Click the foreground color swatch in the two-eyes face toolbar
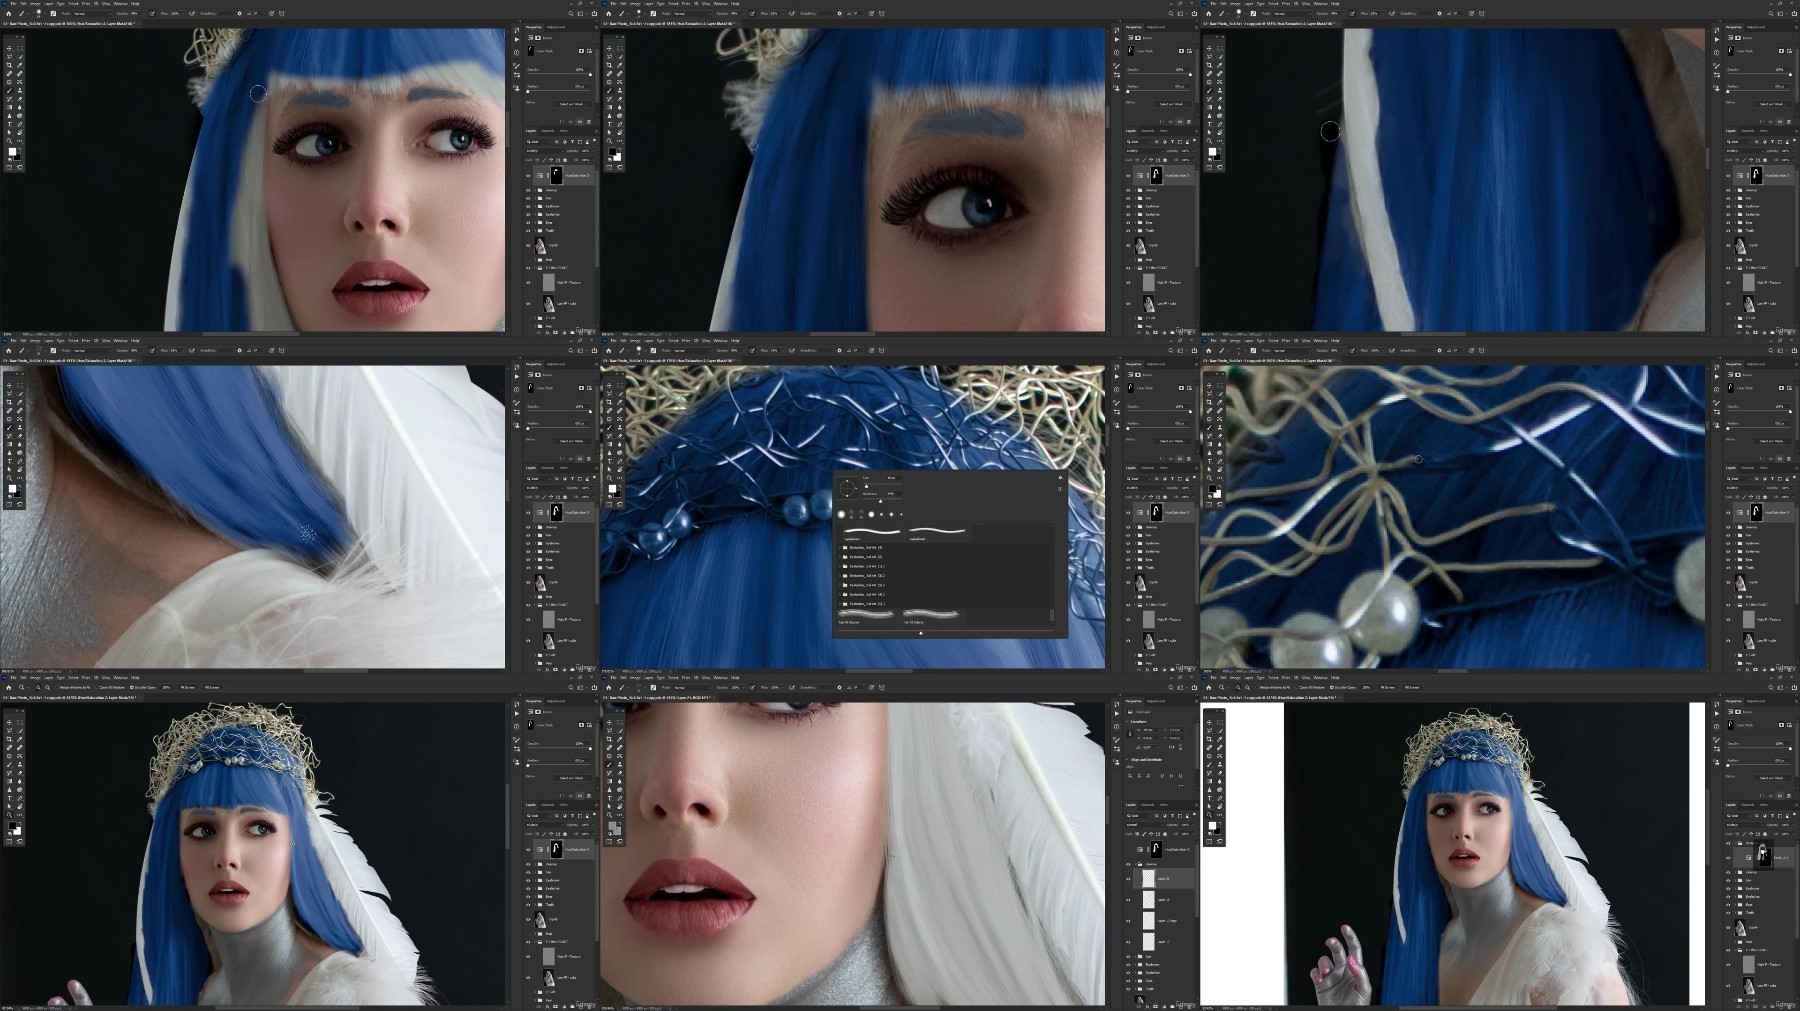1800x1011 pixels. tap(12, 152)
